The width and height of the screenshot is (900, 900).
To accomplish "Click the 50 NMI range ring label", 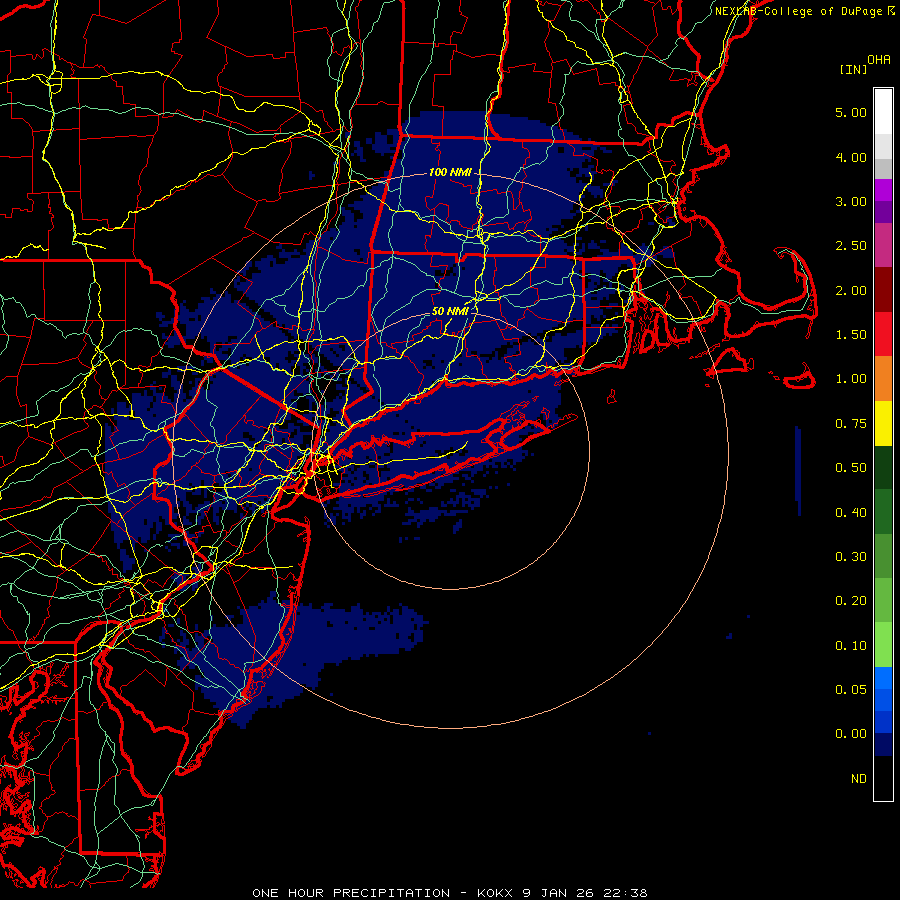I will coord(450,311).
